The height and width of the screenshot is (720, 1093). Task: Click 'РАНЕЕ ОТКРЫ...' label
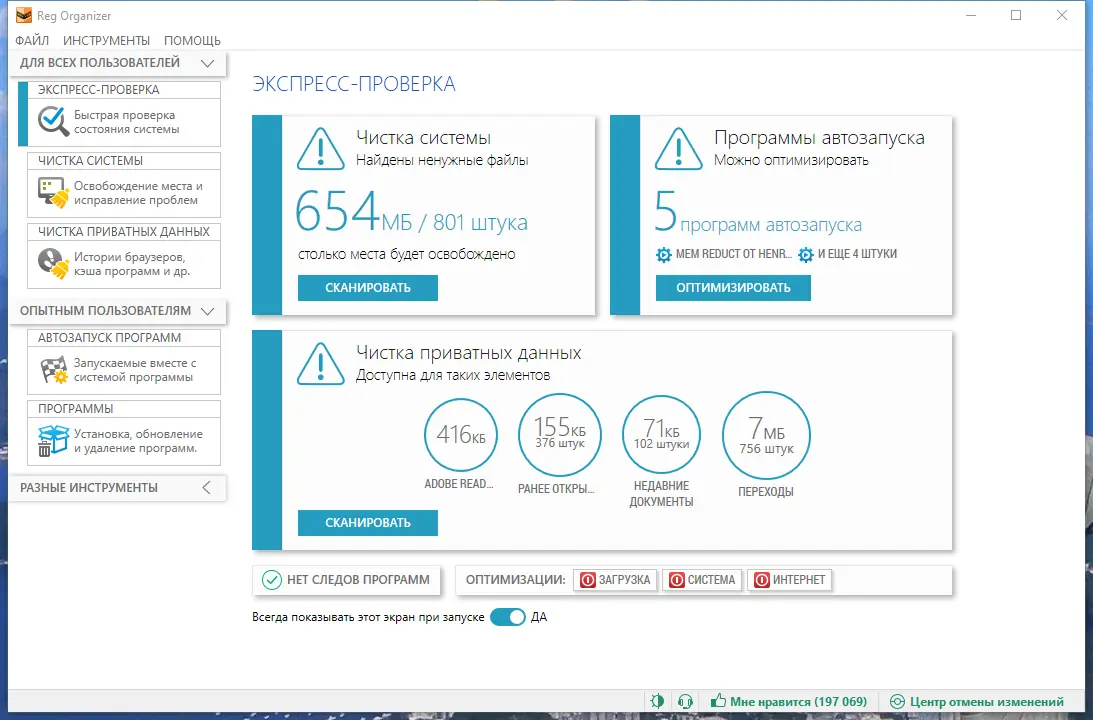[x=556, y=489]
